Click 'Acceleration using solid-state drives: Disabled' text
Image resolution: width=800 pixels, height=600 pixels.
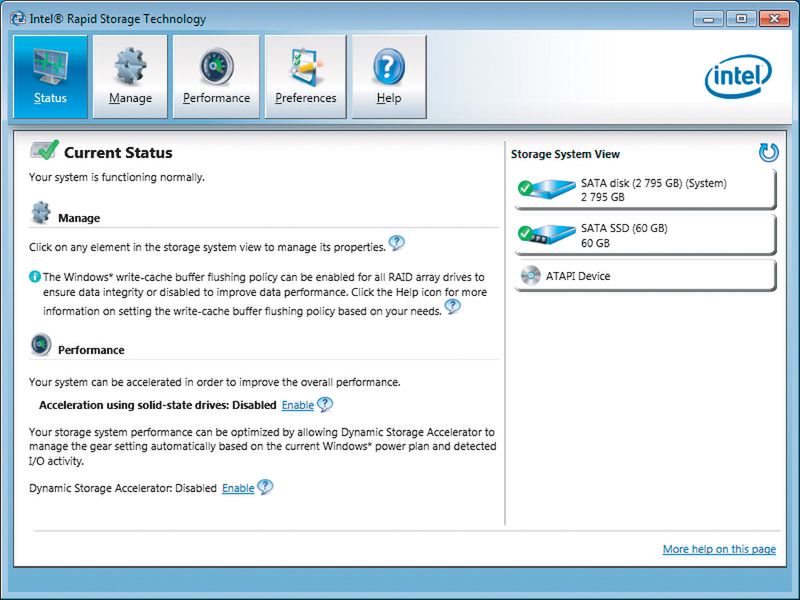(x=158, y=405)
